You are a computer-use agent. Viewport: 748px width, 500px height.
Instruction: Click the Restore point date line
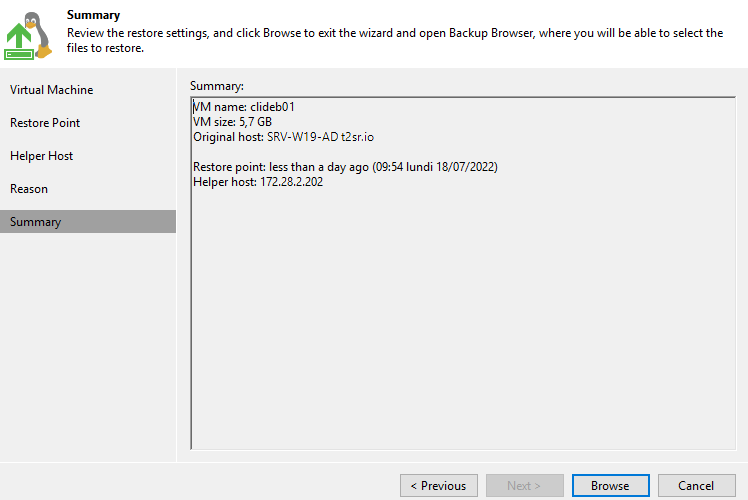(x=345, y=167)
